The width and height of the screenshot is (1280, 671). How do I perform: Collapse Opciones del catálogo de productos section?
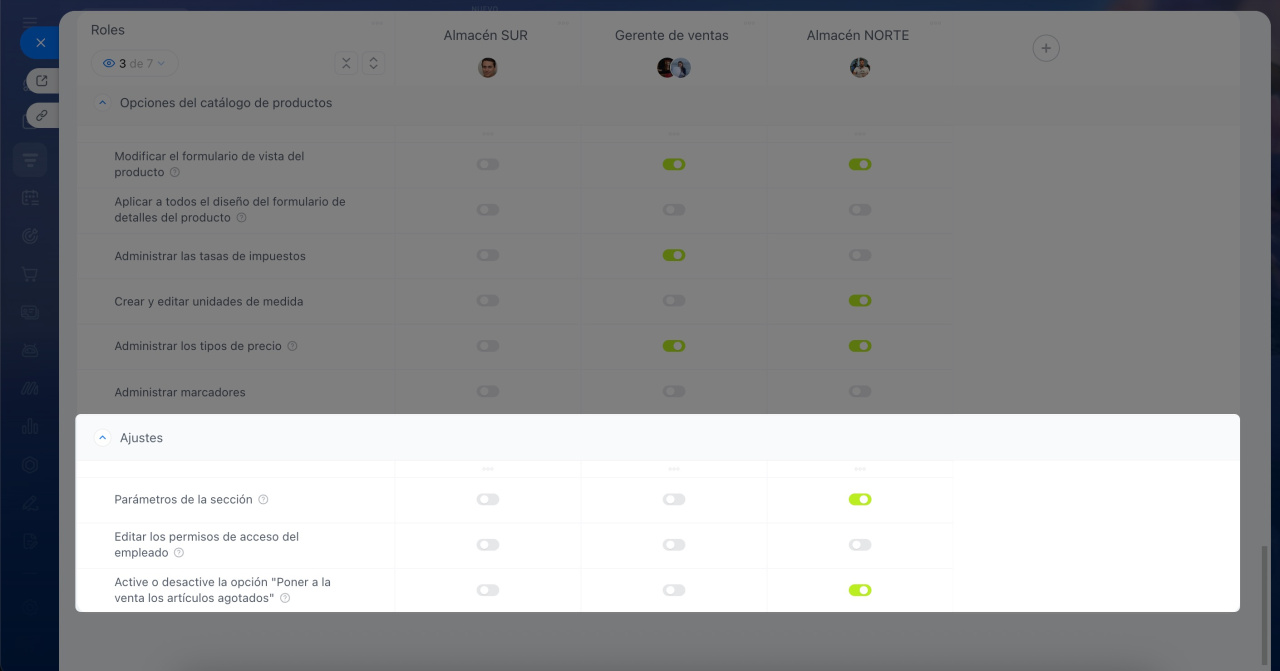(x=102, y=103)
